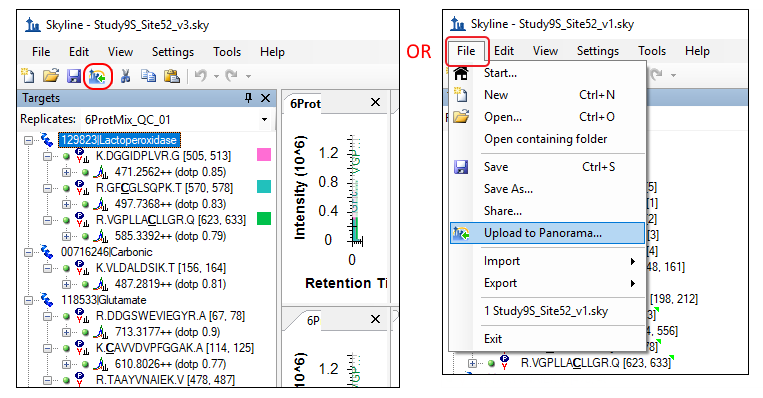Click Cut scissors icon in left toolbar

[126, 76]
